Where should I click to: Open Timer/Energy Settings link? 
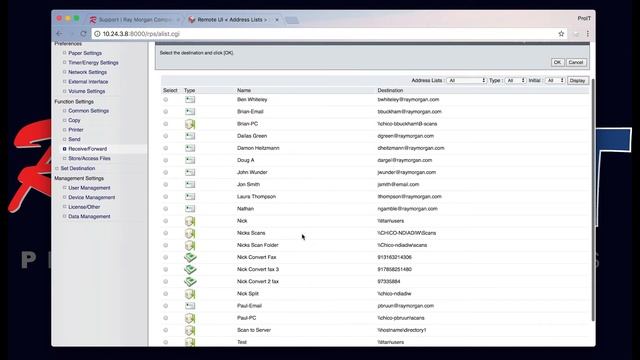click(x=93, y=62)
